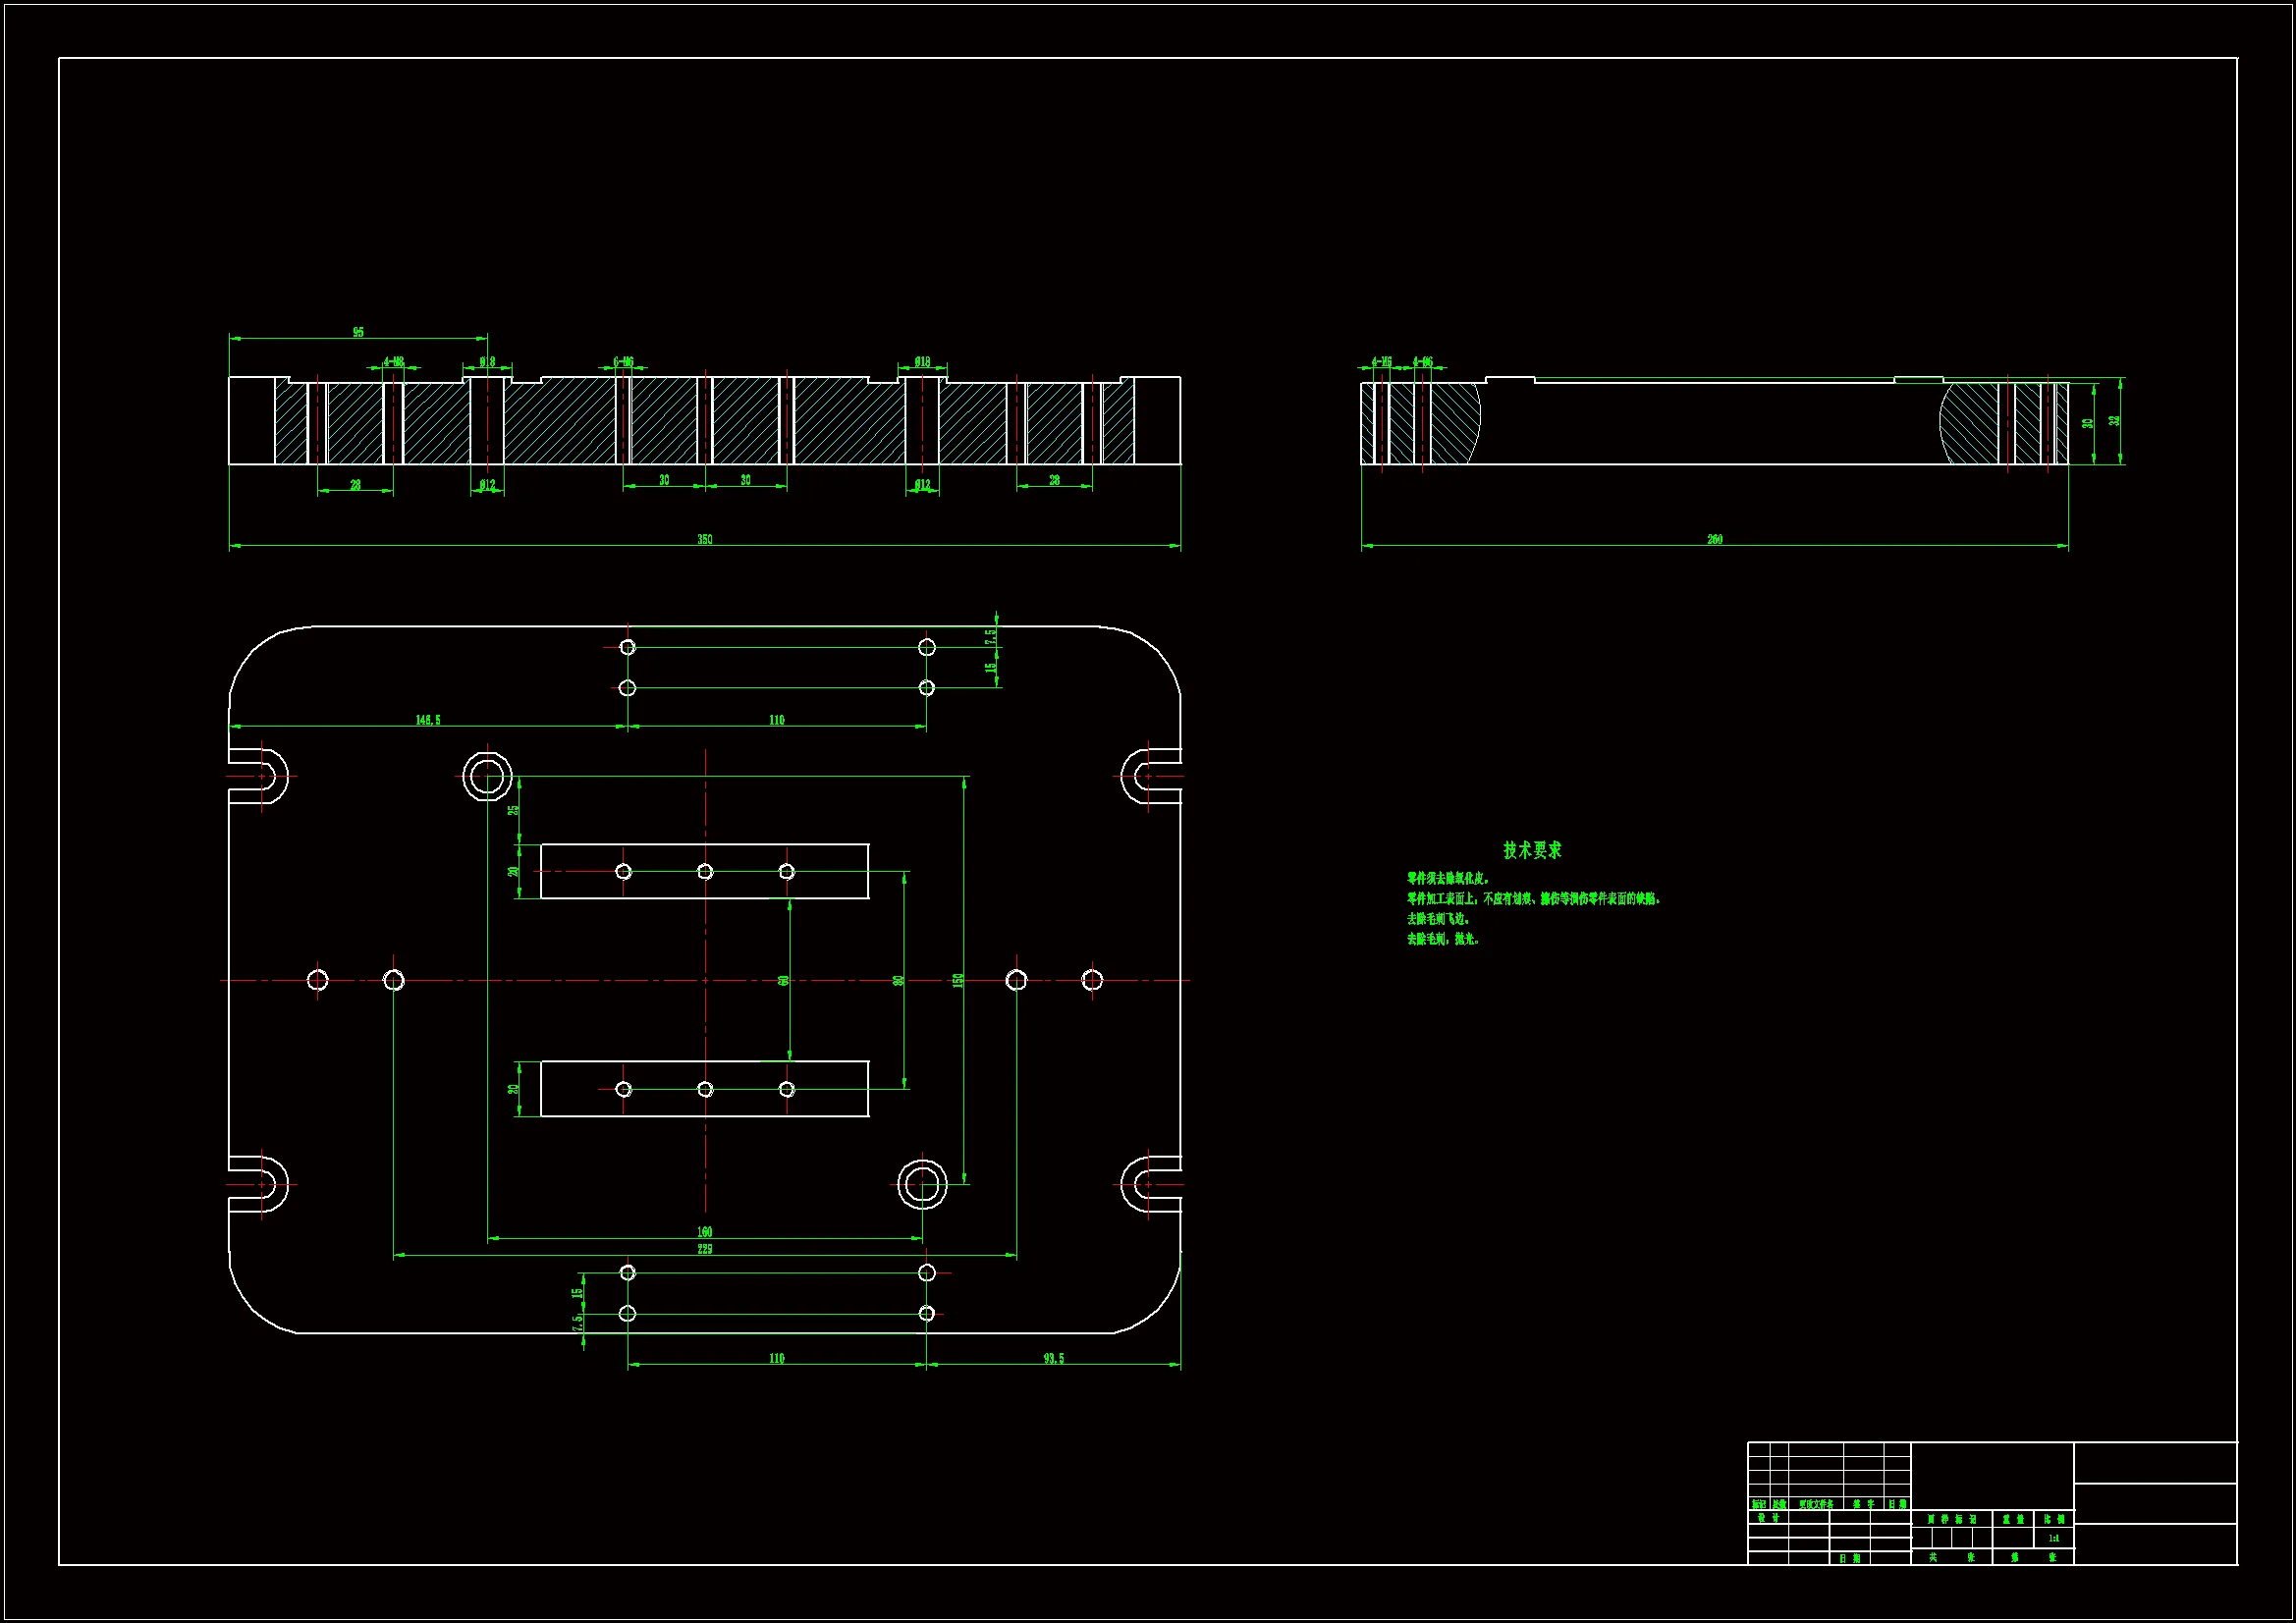Select the 229 horizontal dimension text
This screenshot has width=2296, height=1623.
pyautogui.click(x=704, y=1249)
